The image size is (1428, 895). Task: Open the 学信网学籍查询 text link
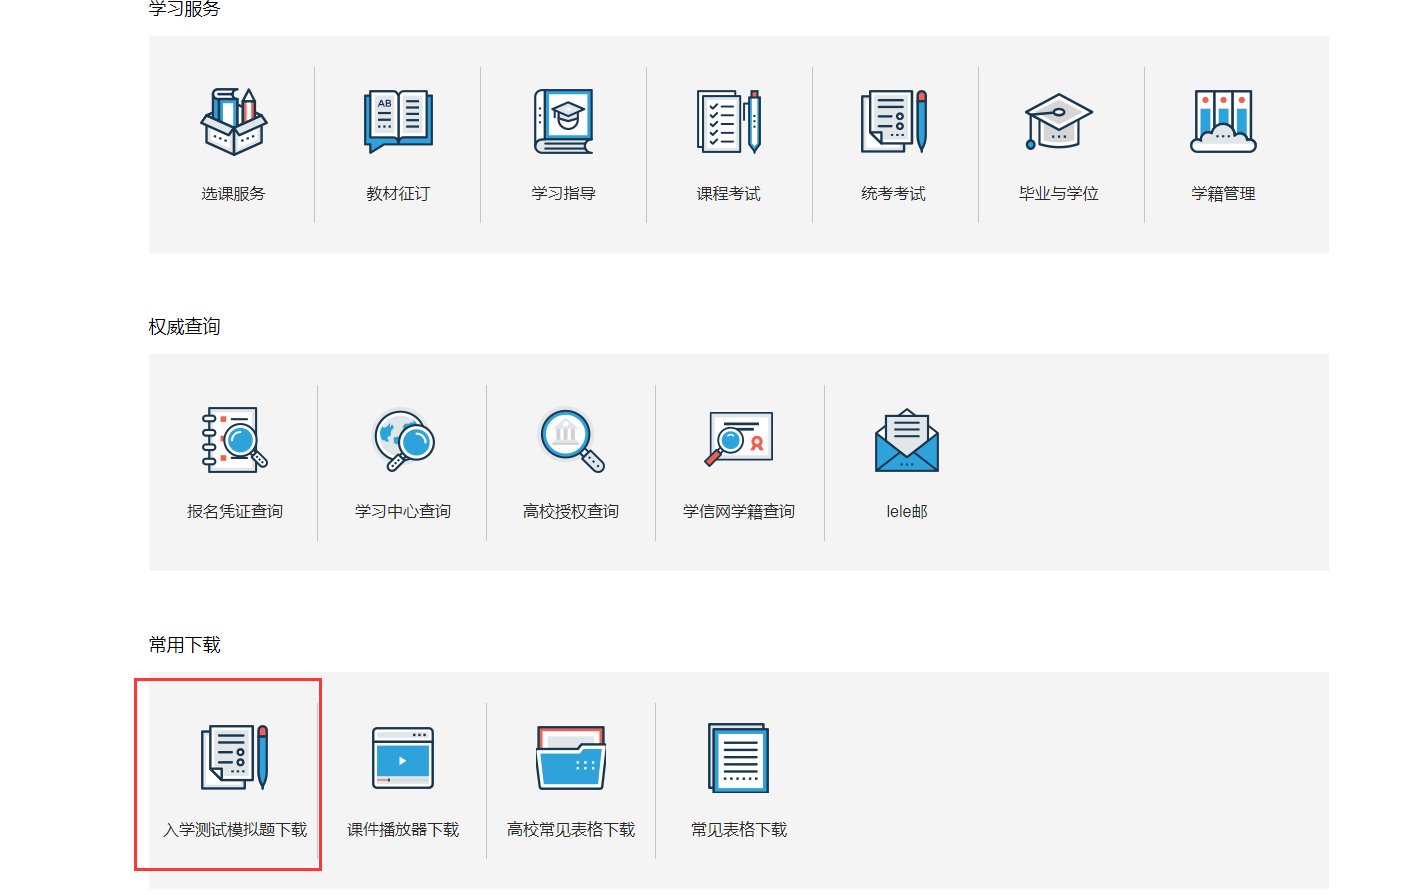coord(739,512)
